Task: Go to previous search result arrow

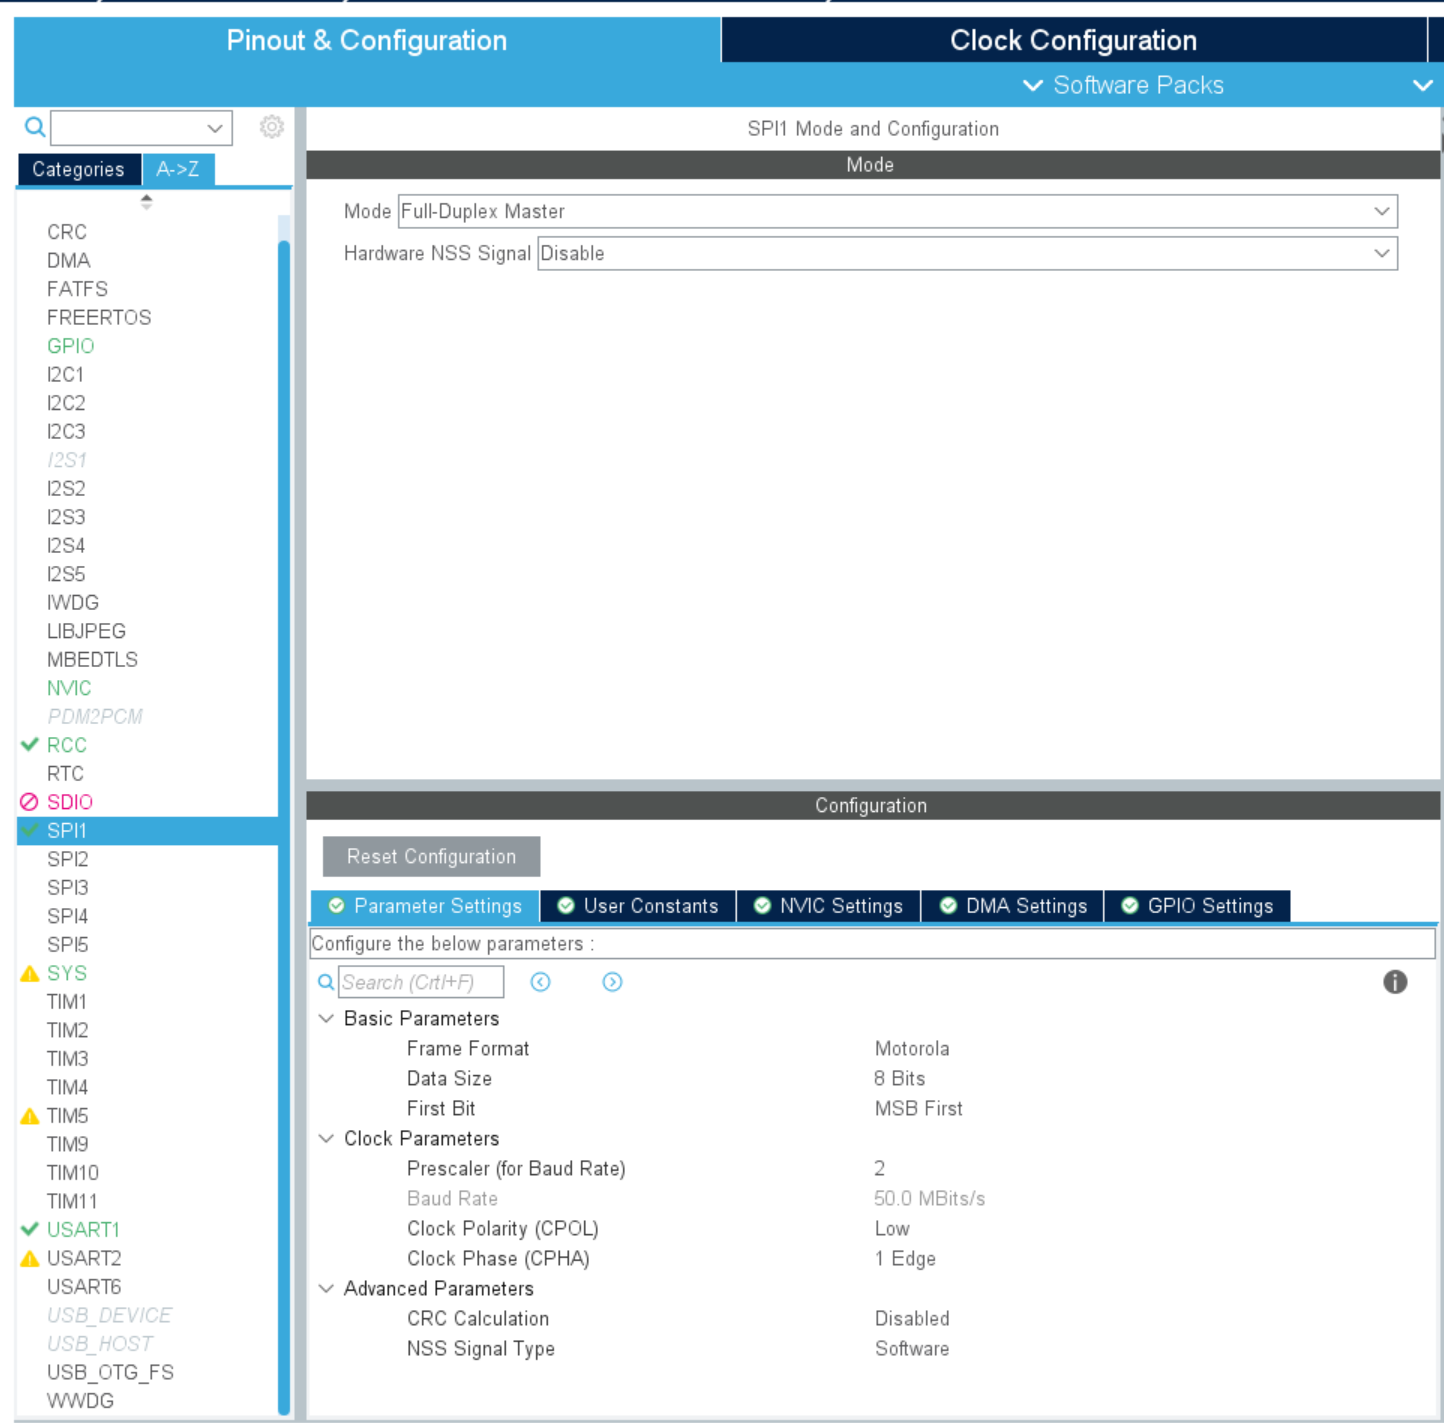Action: pos(540,982)
